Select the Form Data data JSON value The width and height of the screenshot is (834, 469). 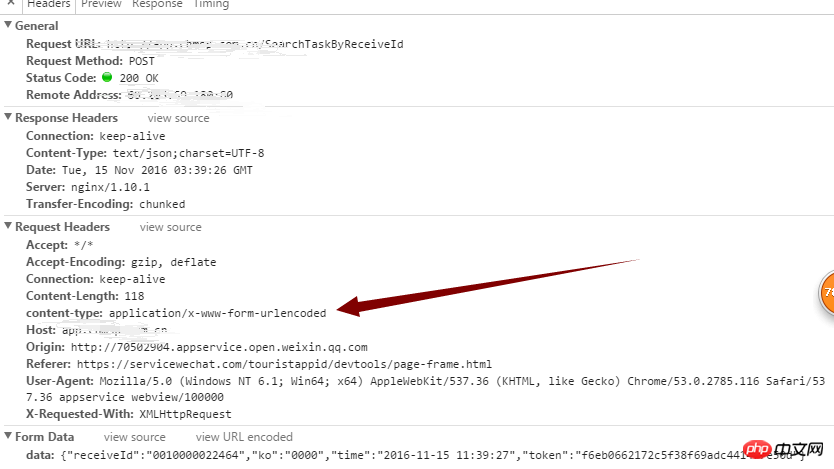point(432,455)
